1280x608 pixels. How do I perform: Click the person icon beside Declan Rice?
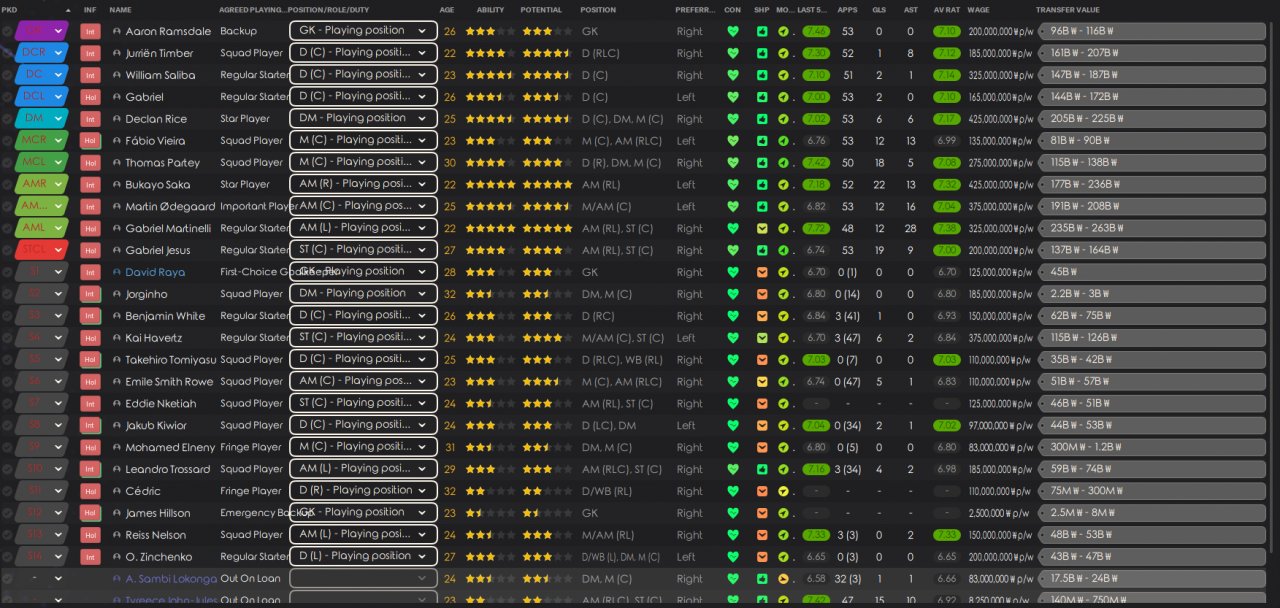point(117,119)
